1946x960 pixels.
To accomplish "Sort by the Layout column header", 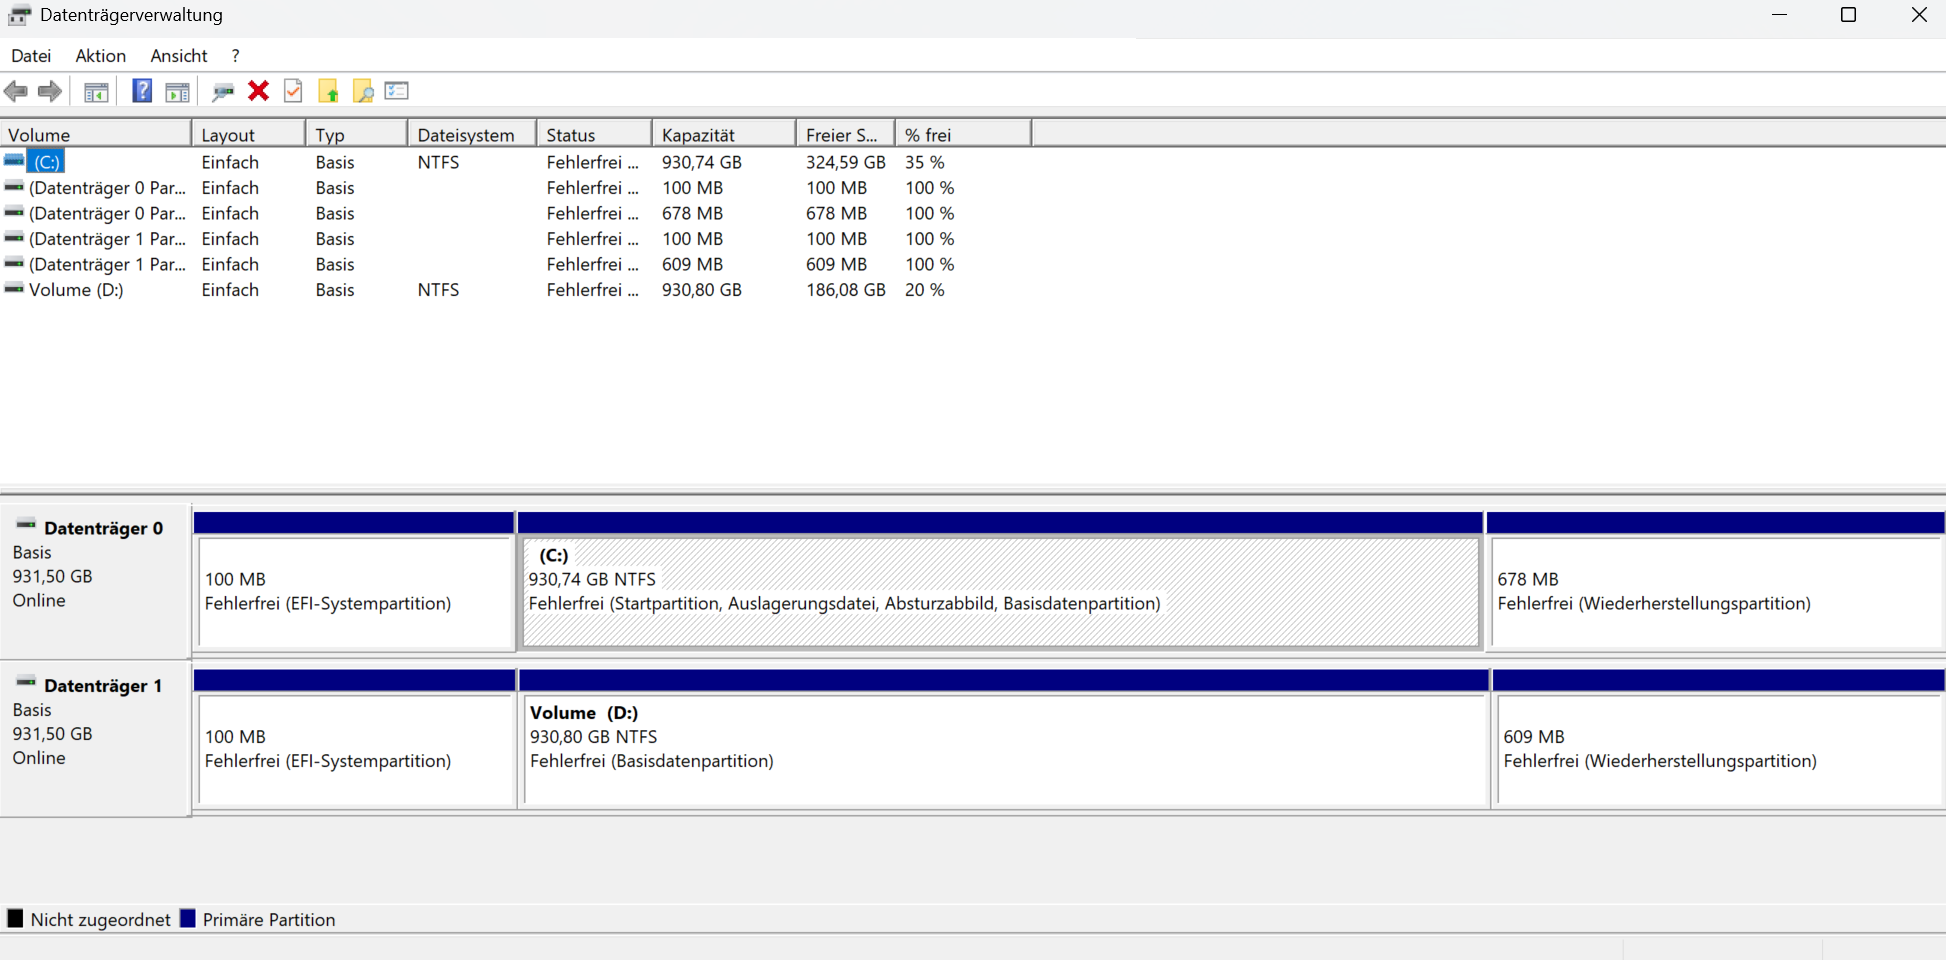I will pos(249,134).
